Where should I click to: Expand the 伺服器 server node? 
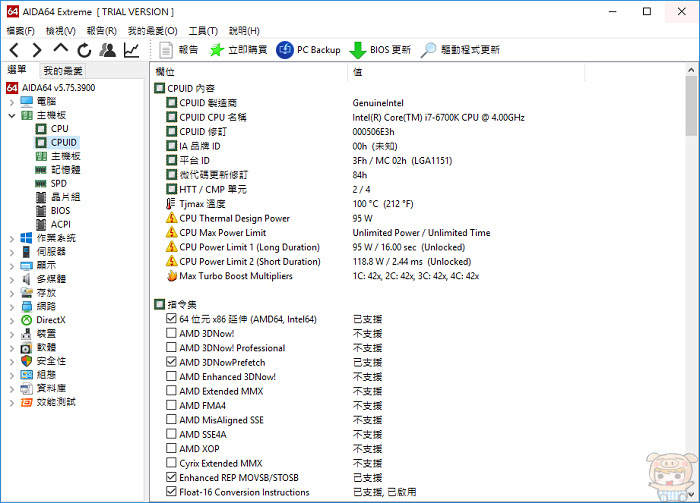(12, 252)
